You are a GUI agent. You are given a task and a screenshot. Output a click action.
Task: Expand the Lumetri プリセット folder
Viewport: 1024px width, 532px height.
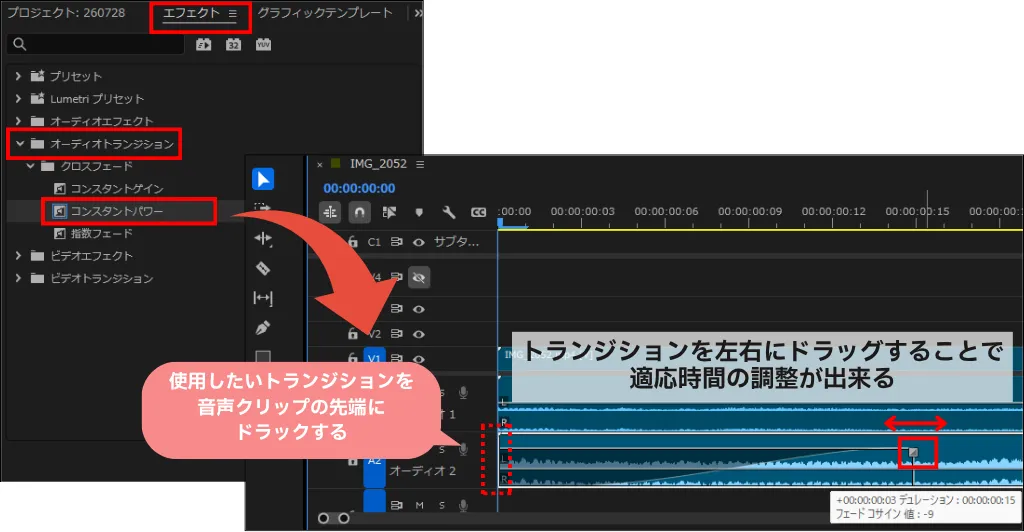tap(18, 99)
